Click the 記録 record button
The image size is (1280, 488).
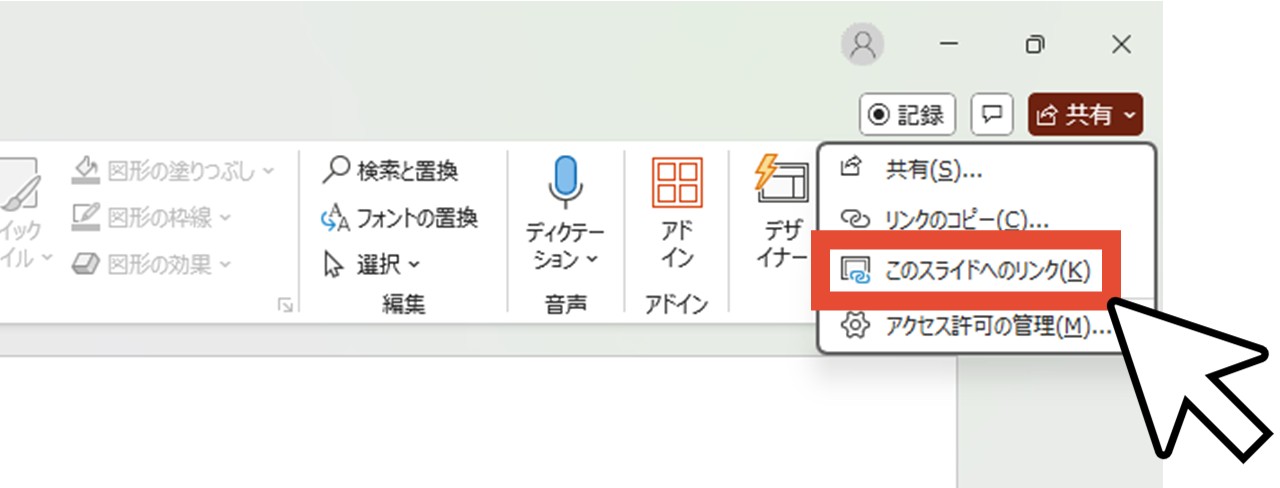pos(909,115)
